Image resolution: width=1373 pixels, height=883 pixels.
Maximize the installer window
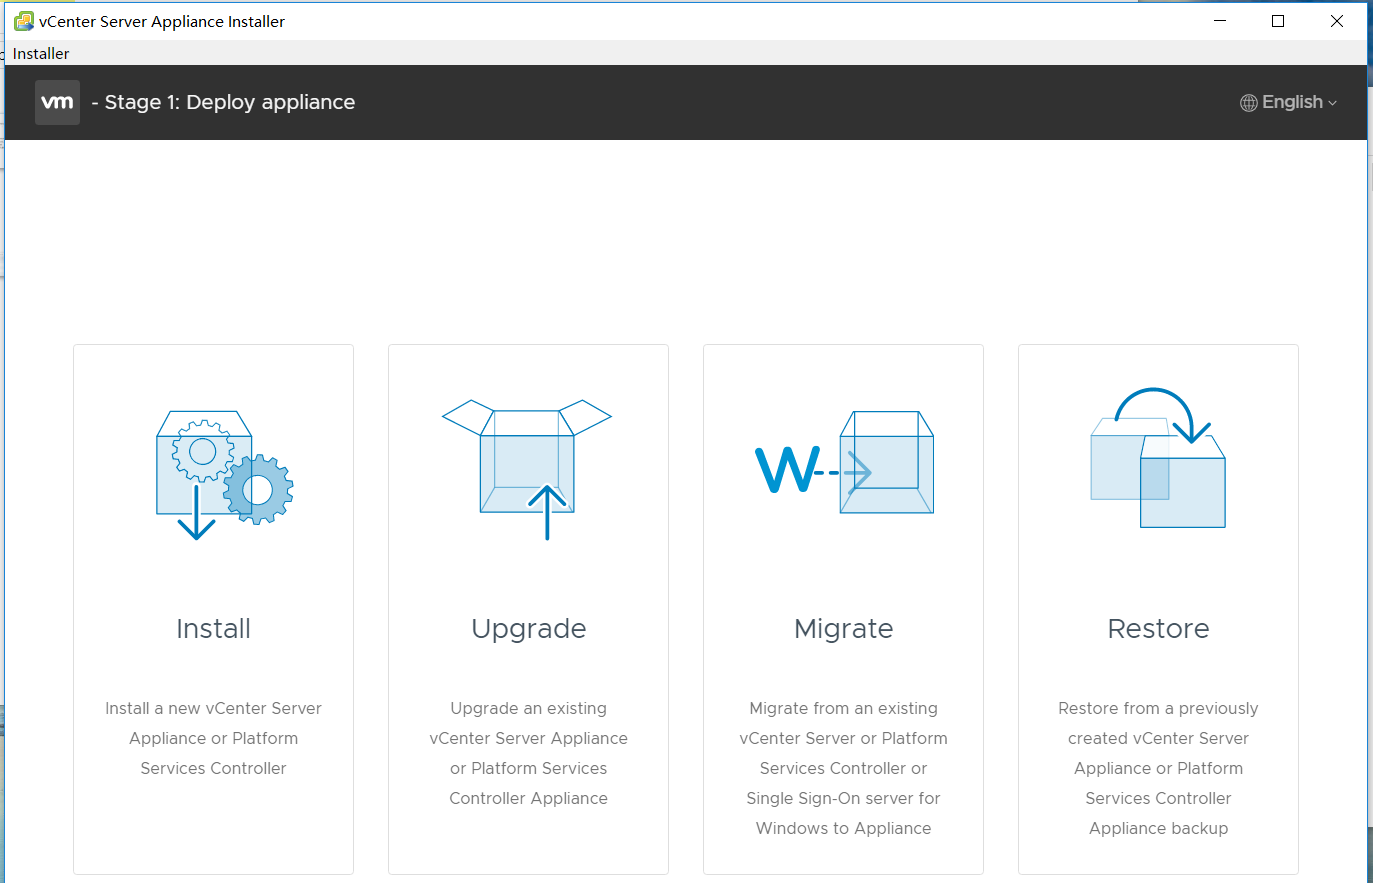[1278, 21]
